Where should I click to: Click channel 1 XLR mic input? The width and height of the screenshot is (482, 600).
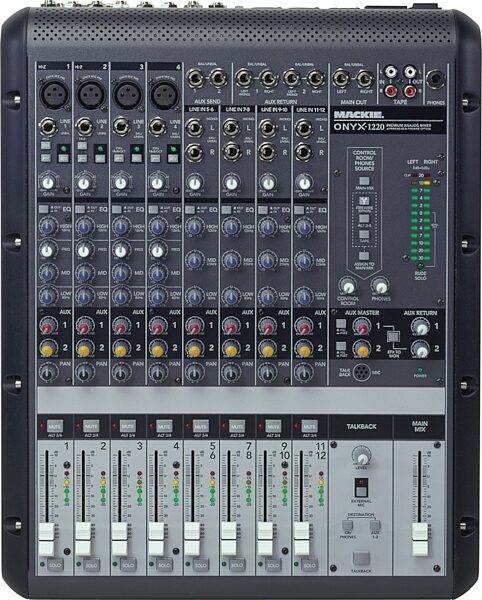pyautogui.click(x=54, y=94)
